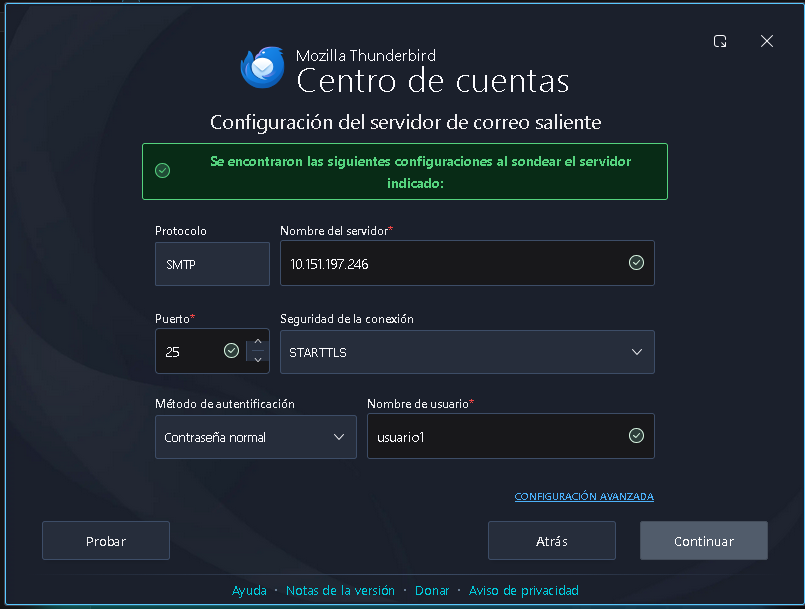805x609 pixels.
Task: Click the Centro de cuentas heading
Action: point(432,81)
